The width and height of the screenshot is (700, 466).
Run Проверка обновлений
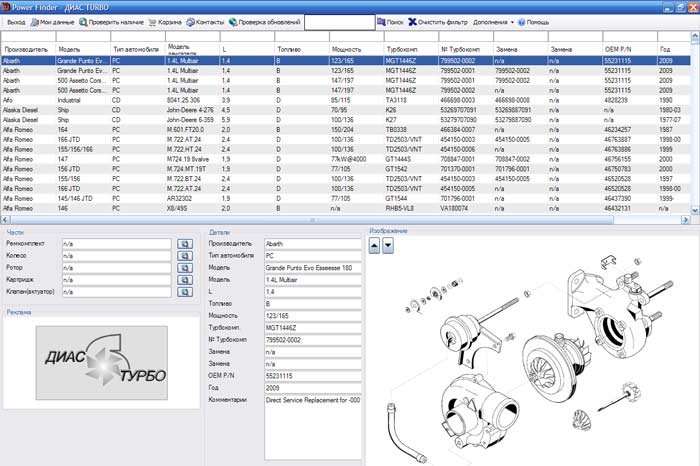pyautogui.click(x=264, y=22)
